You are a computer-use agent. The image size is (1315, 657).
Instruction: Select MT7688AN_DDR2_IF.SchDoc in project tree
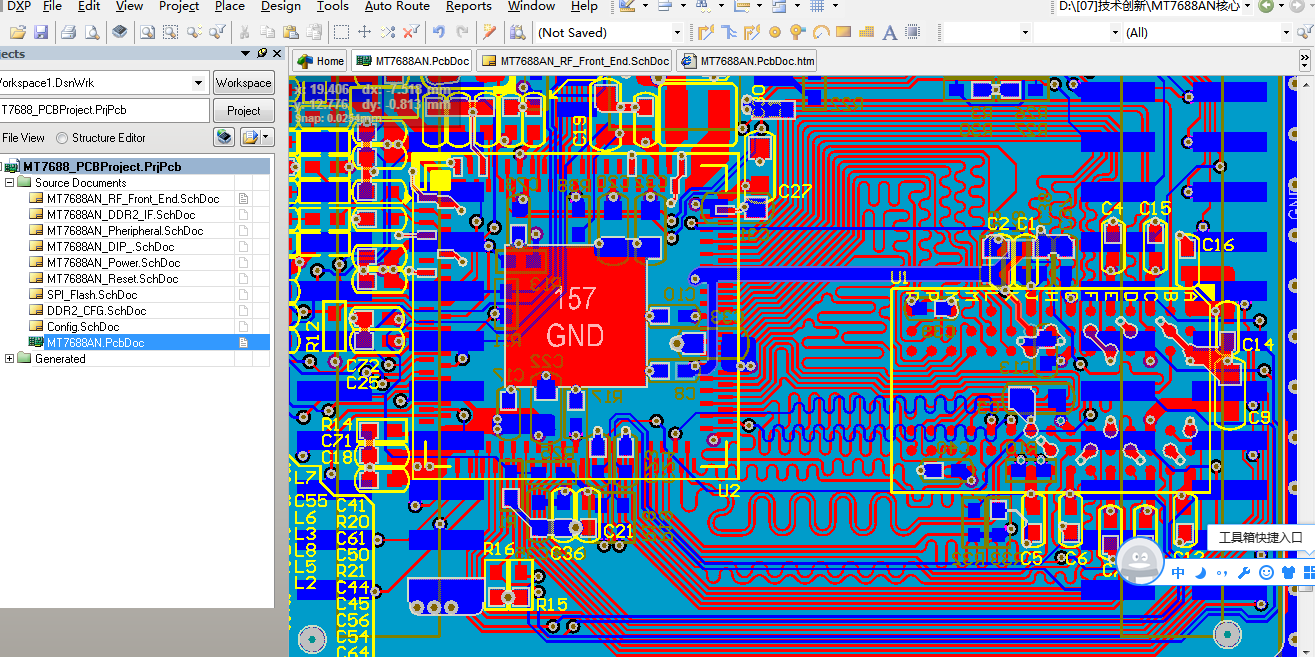[121, 215]
